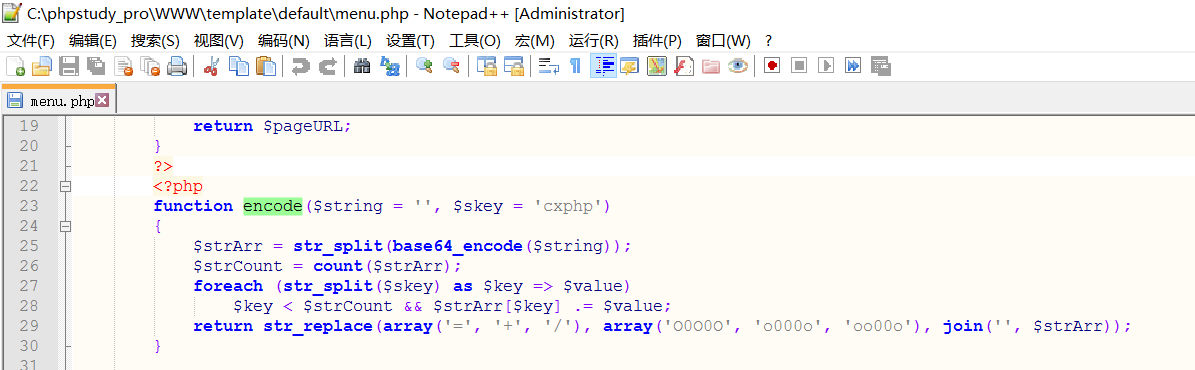Close the menu.php tab with its X
This screenshot has width=1195, height=370.
(x=102, y=100)
